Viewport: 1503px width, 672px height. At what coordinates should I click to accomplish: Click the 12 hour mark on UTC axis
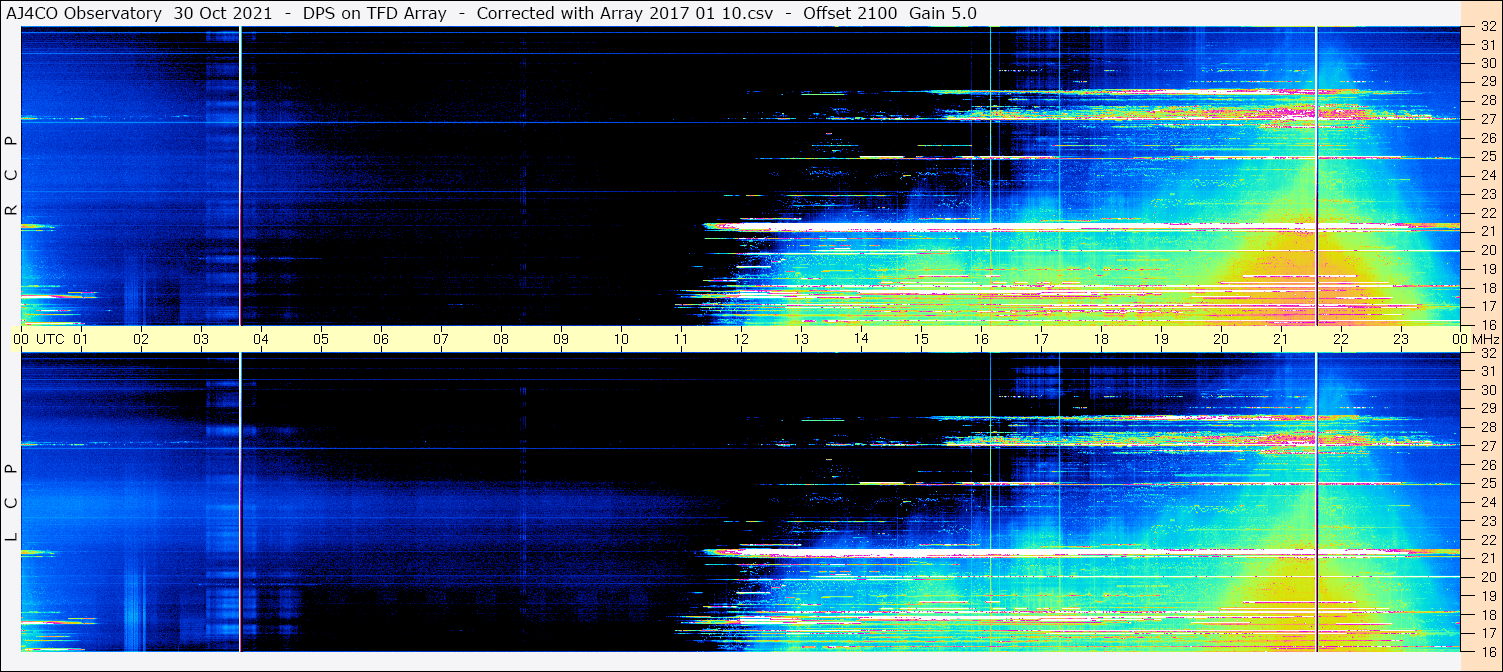click(x=741, y=339)
